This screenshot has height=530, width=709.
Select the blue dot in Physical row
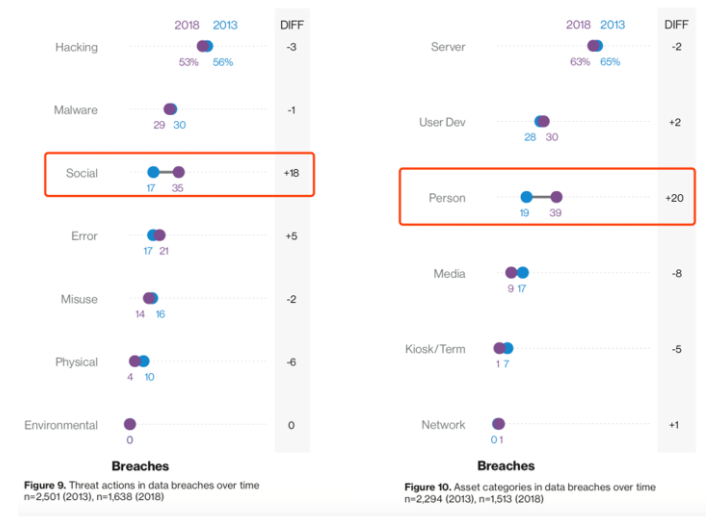click(144, 361)
